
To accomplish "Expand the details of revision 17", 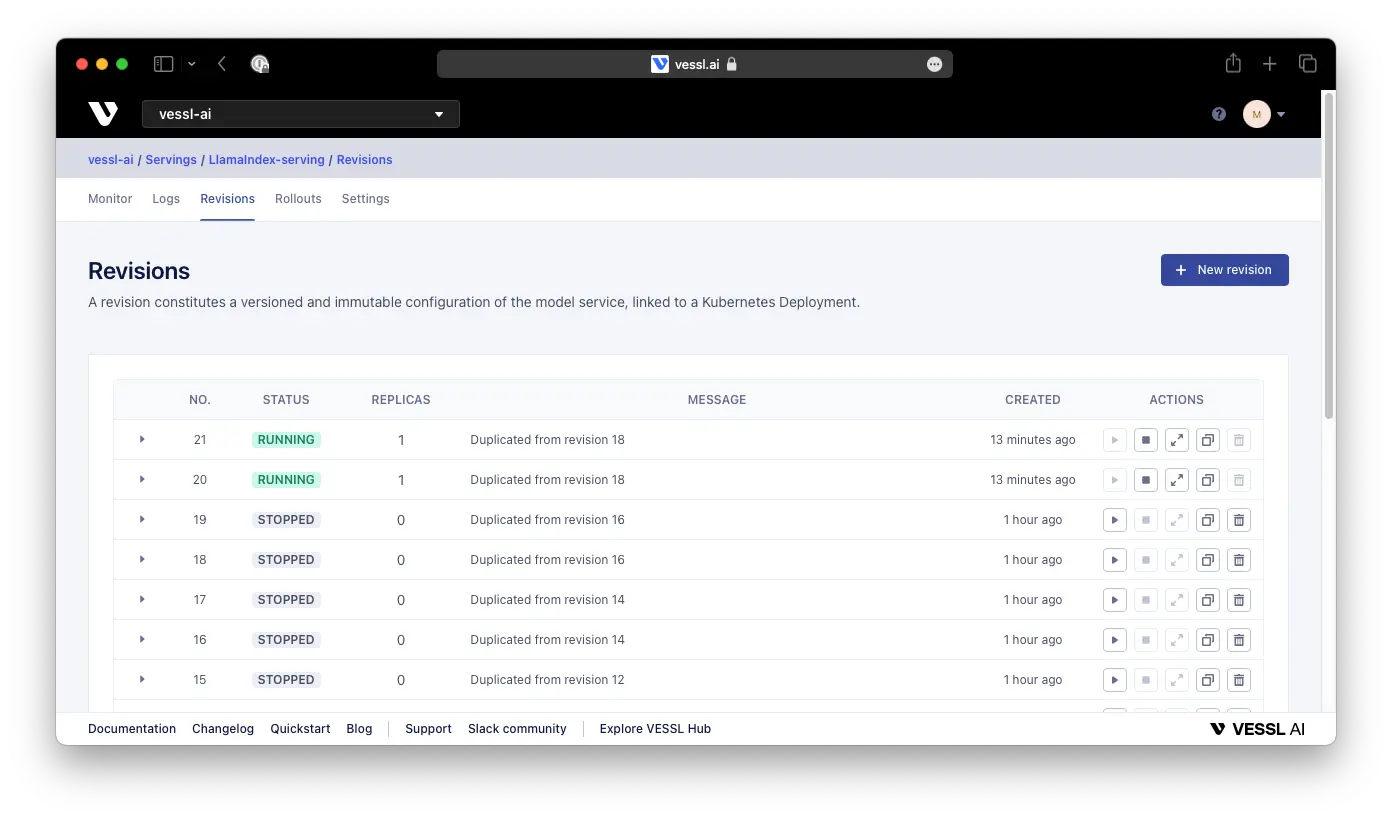I will coord(142,599).
